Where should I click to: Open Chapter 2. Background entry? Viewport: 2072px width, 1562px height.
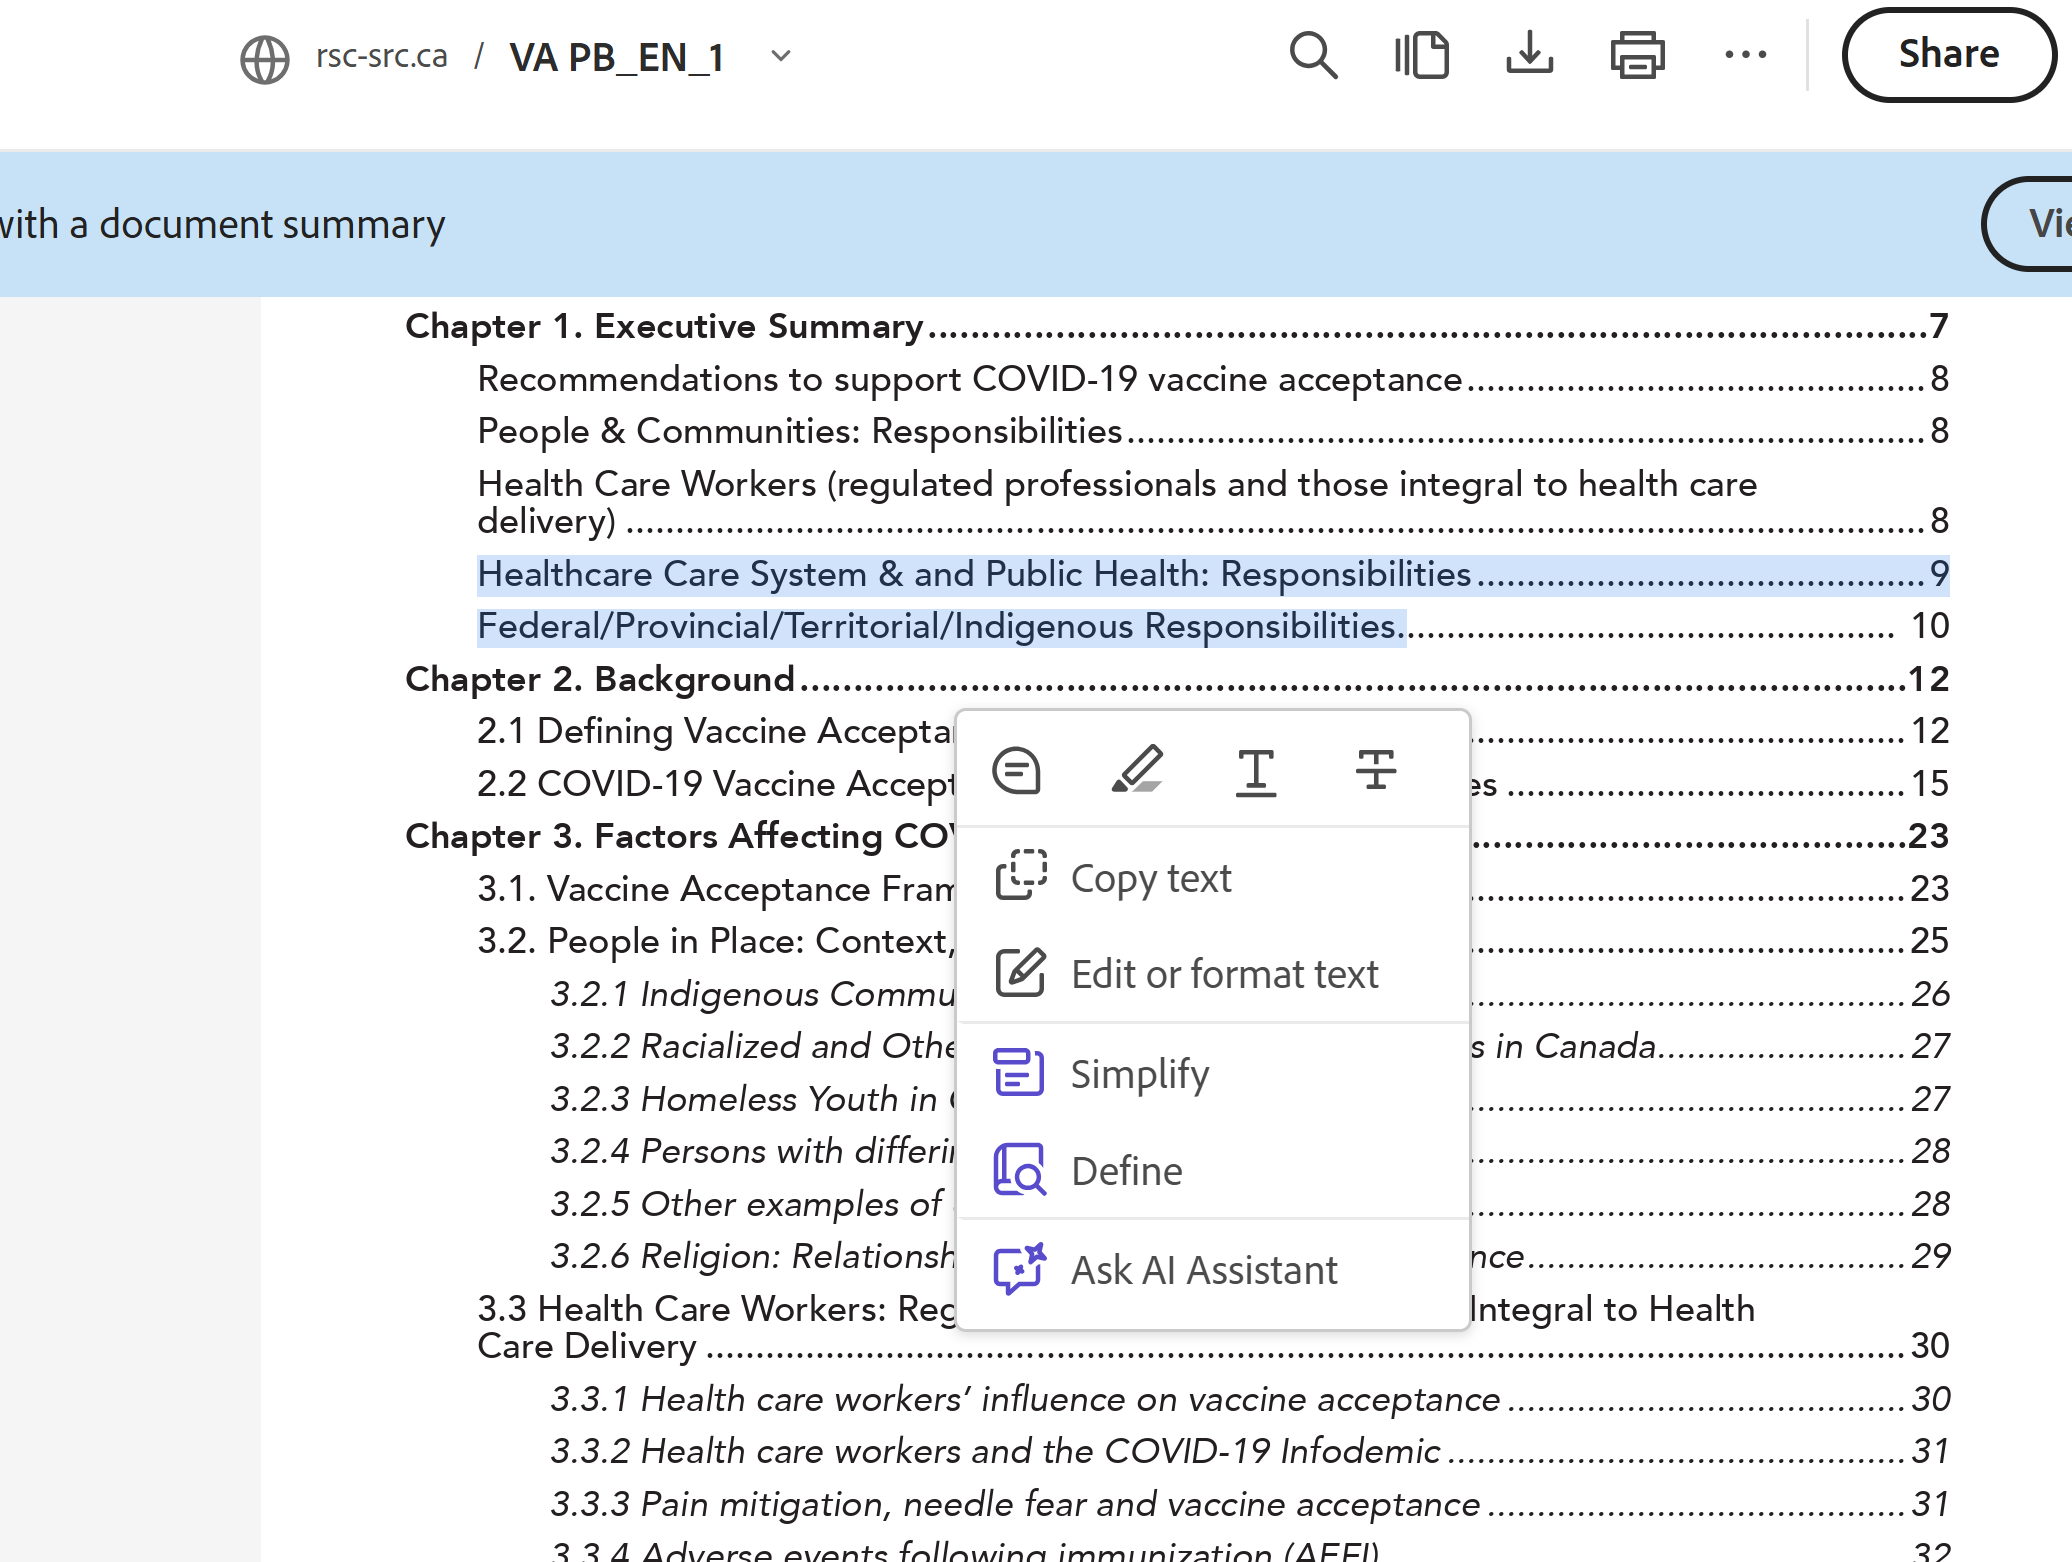[1176, 679]
